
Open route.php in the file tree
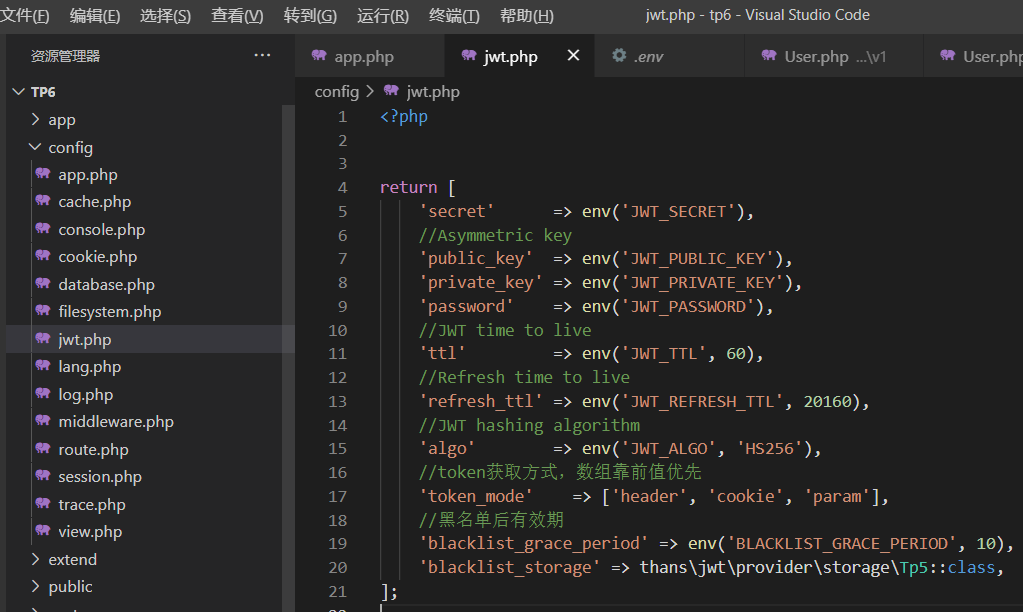(93, 450)
